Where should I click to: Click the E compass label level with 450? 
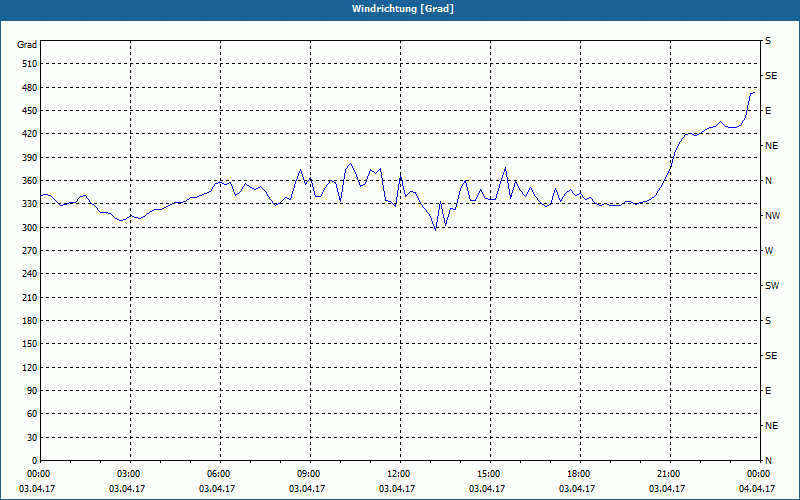(x=768, y=111)
